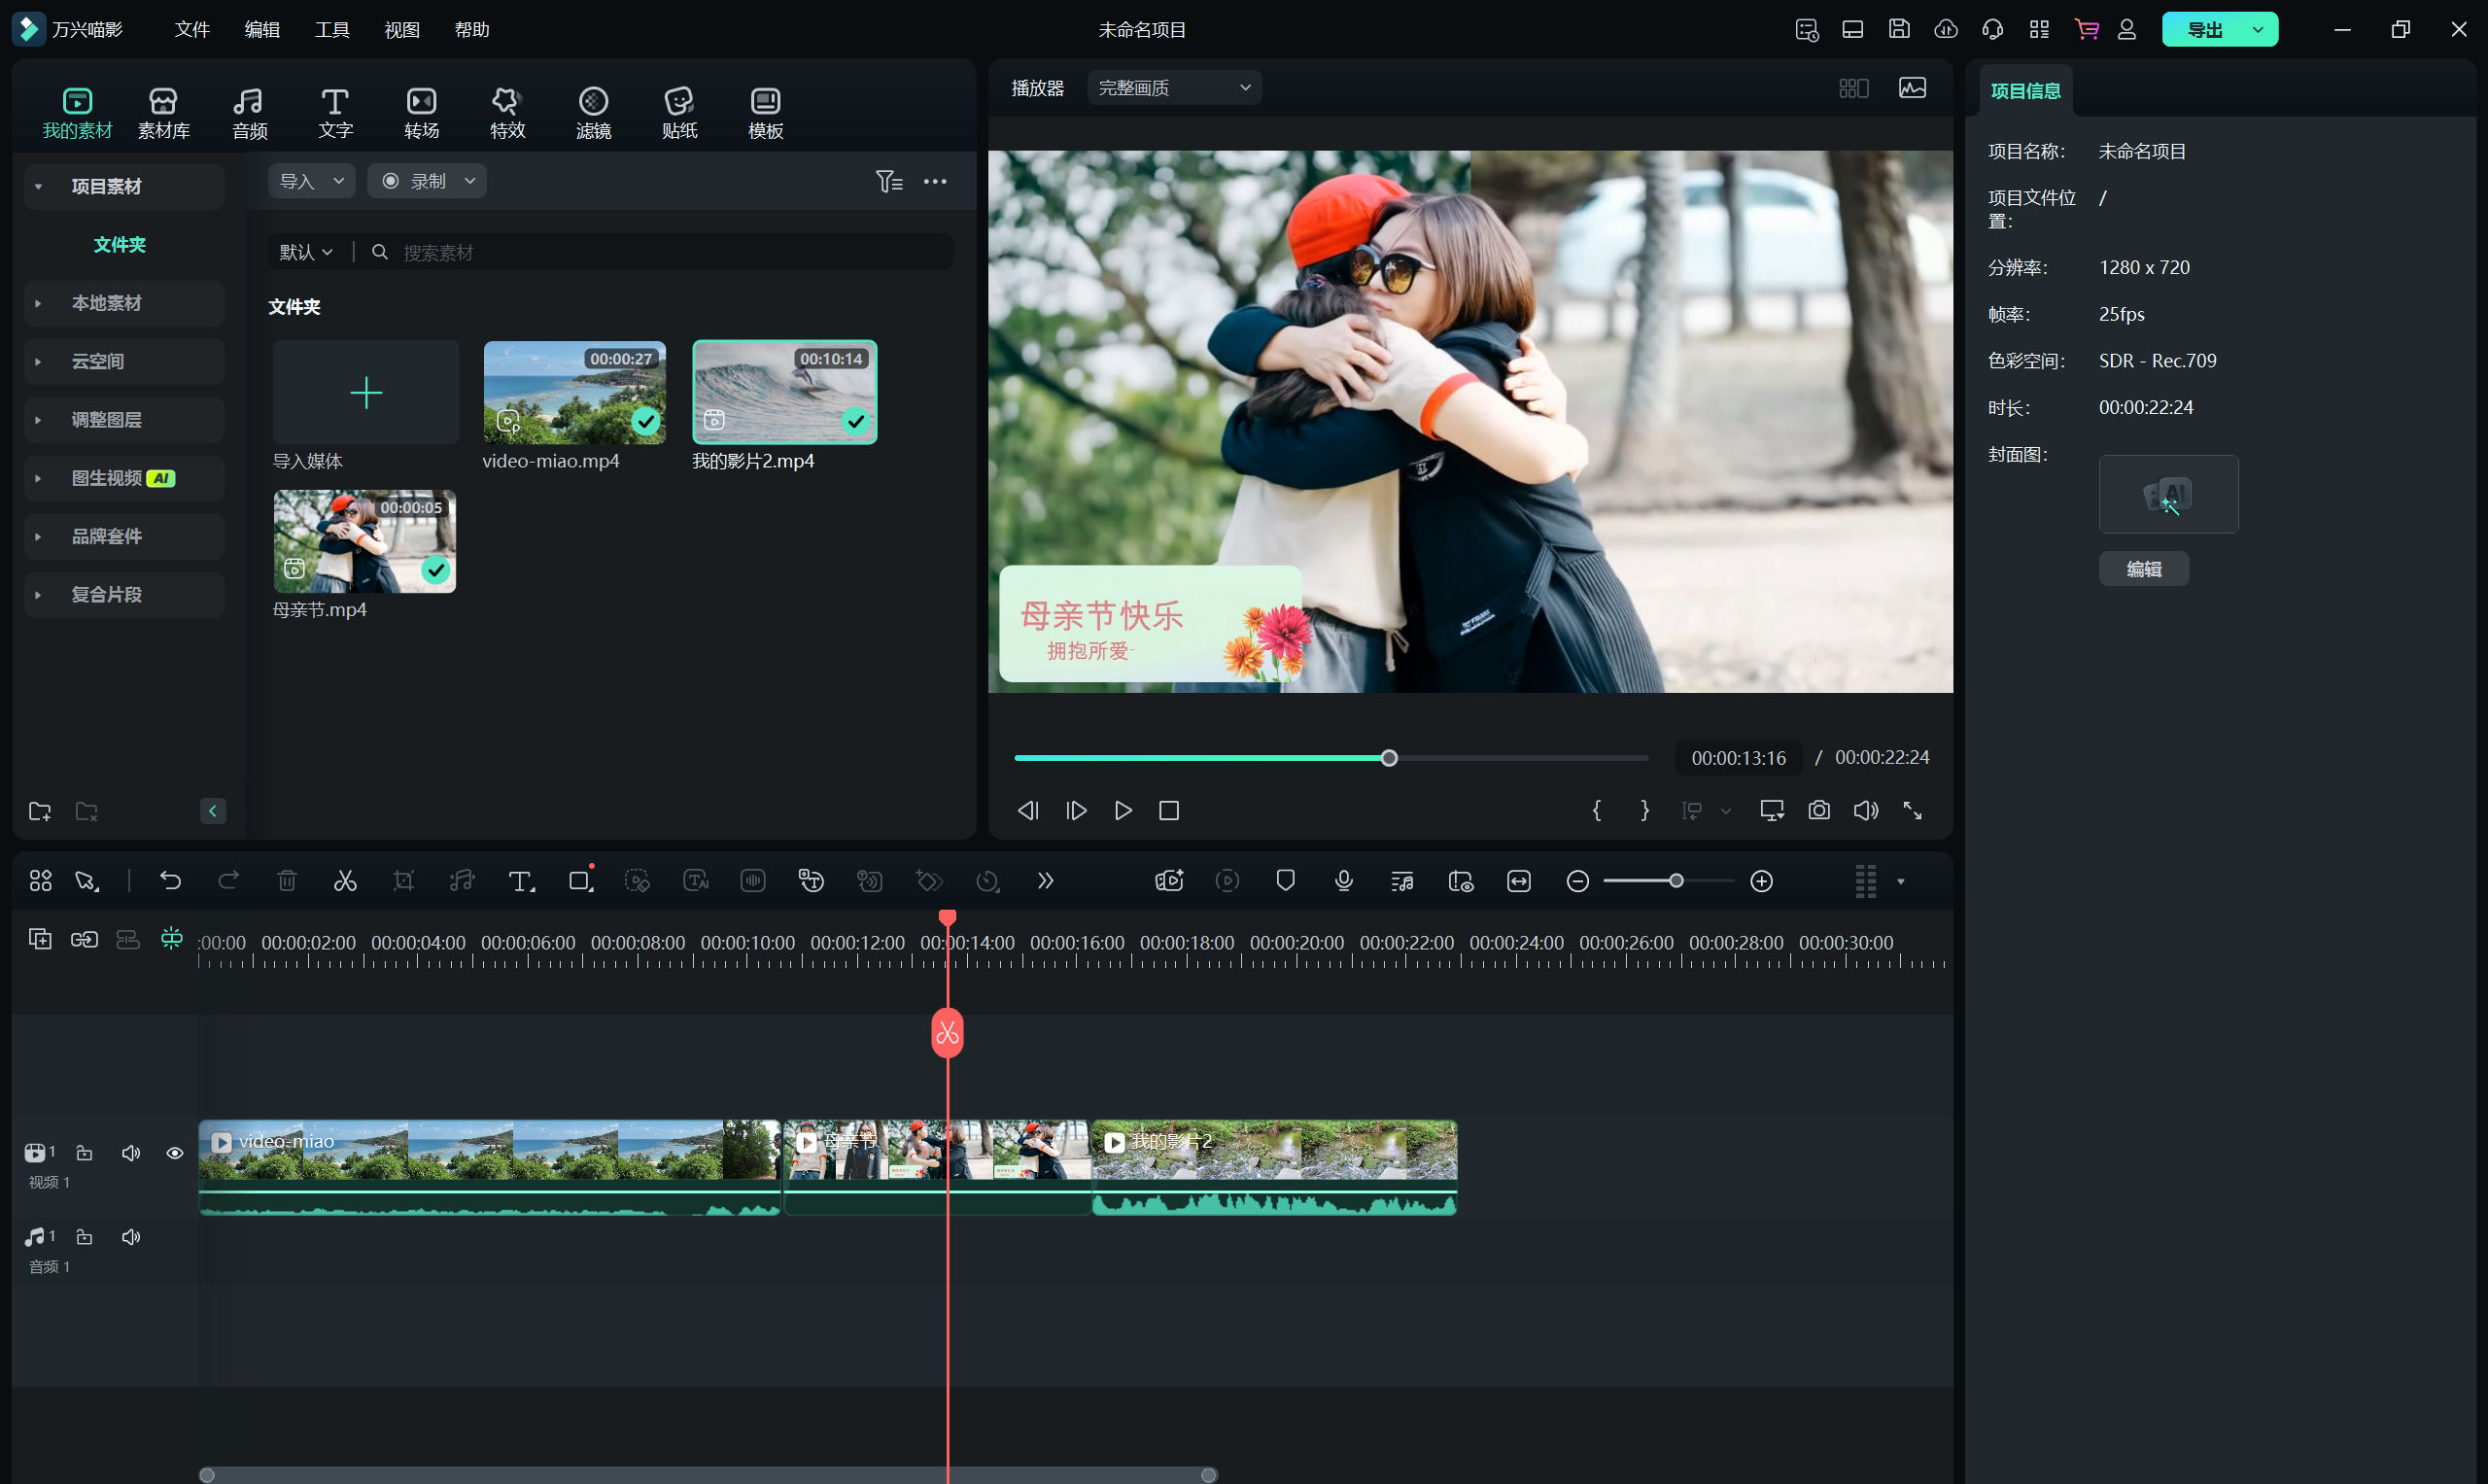Open the Filters (滤镜) panel
Viewport: 2488px width, 1484px height.
point(593,112)
